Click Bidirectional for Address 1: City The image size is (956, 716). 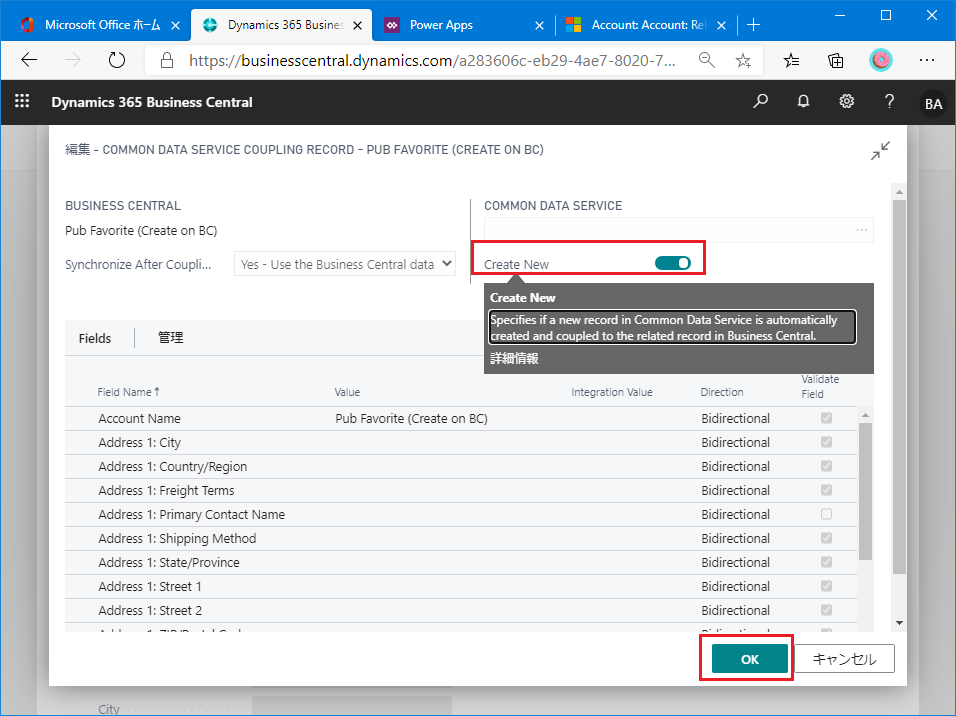point(735,442)
